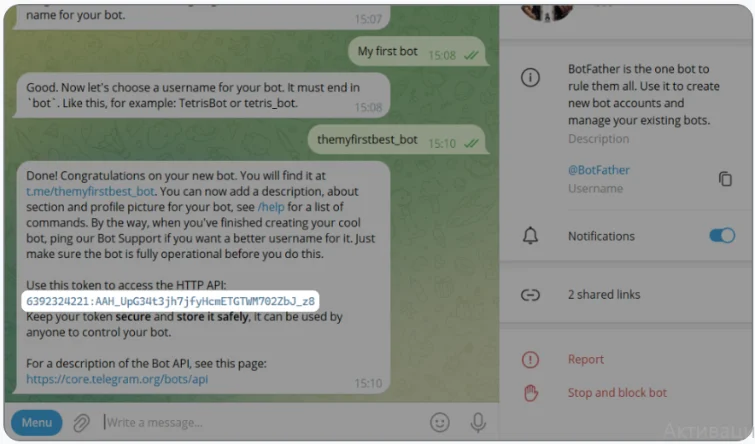The image size is (755, 444).
Task: Select the highlighted bot API token
Action: [x=170, y=301]
